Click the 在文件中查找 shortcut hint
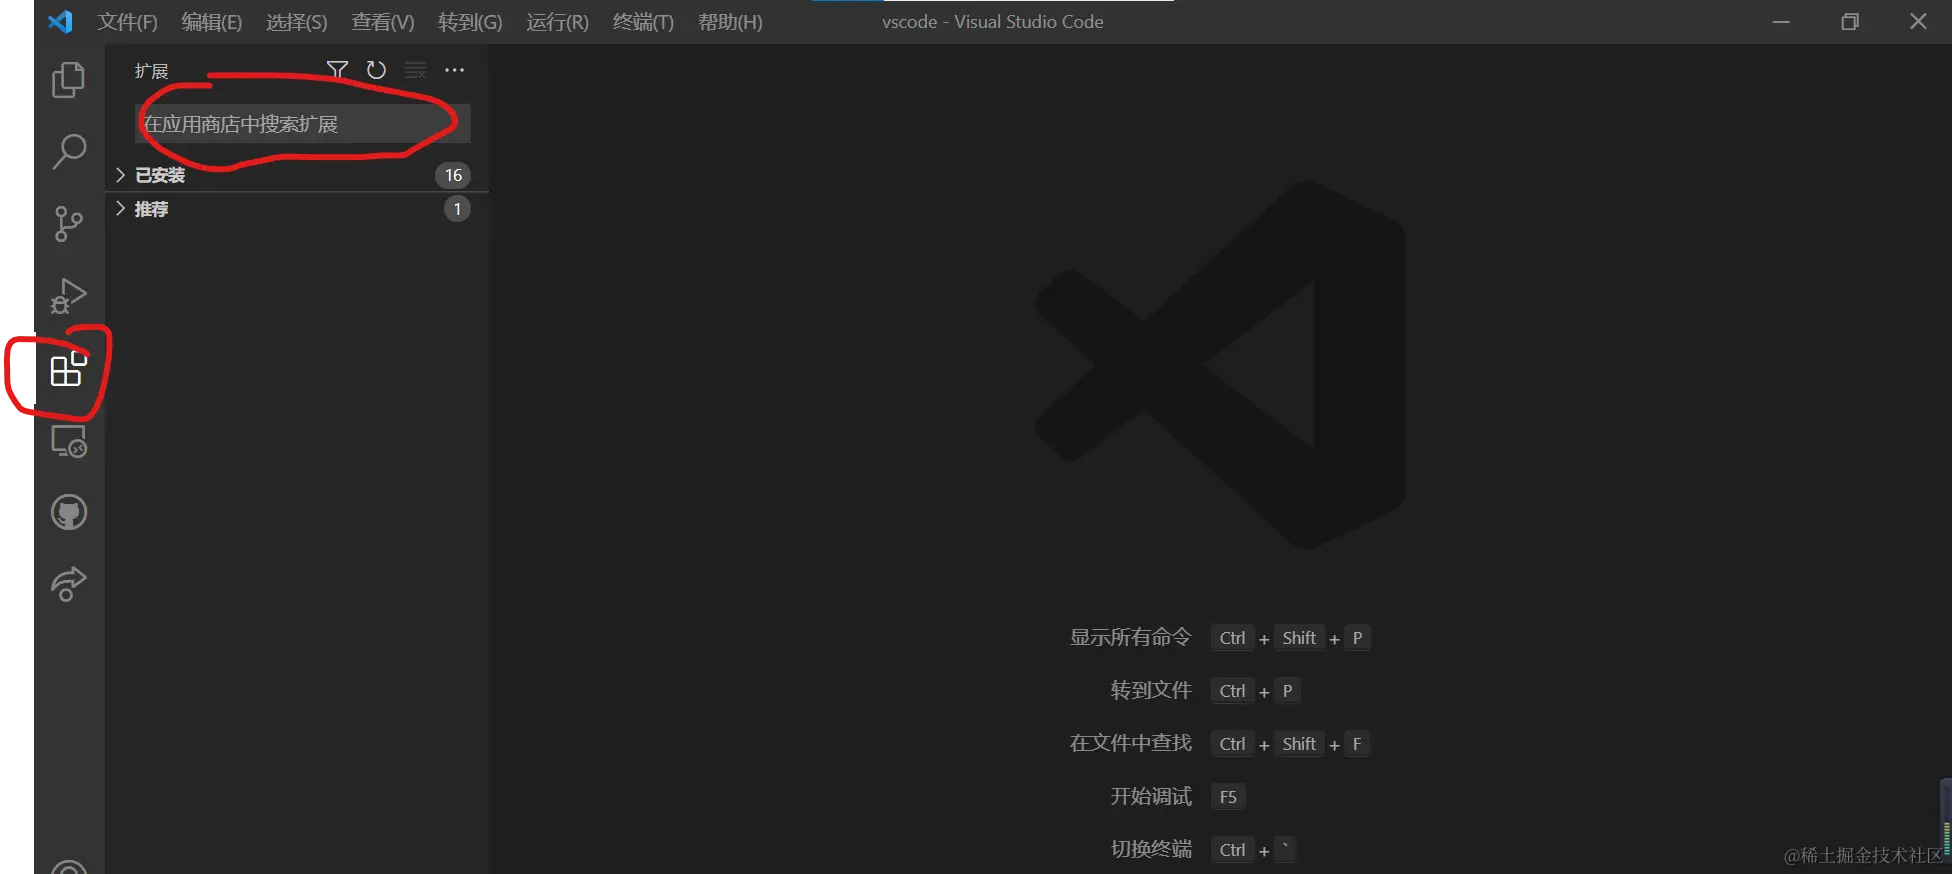 pyautogui.click(x=1131, y=743)
